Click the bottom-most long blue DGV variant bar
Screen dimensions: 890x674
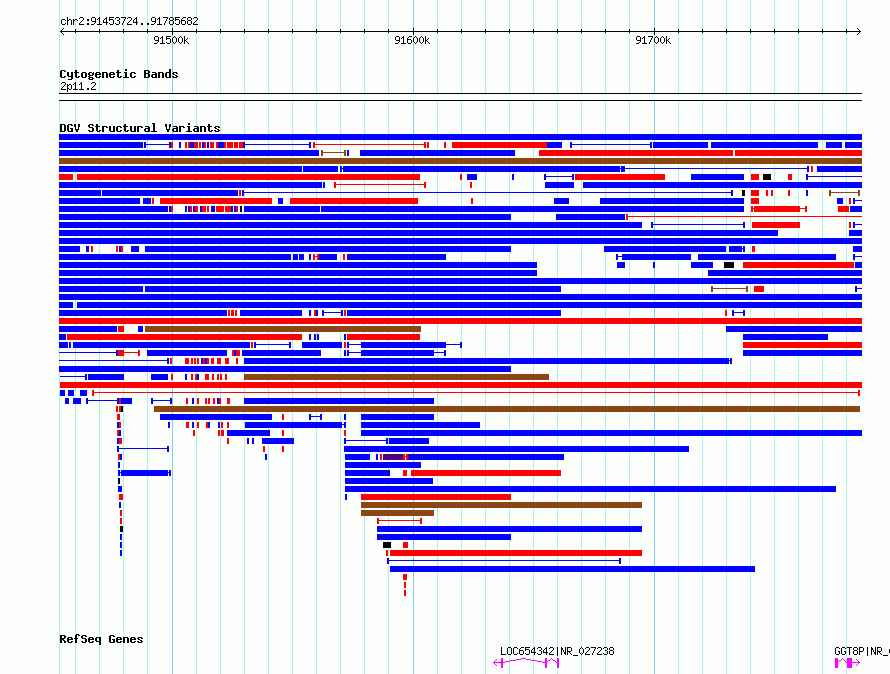point(572,569)
